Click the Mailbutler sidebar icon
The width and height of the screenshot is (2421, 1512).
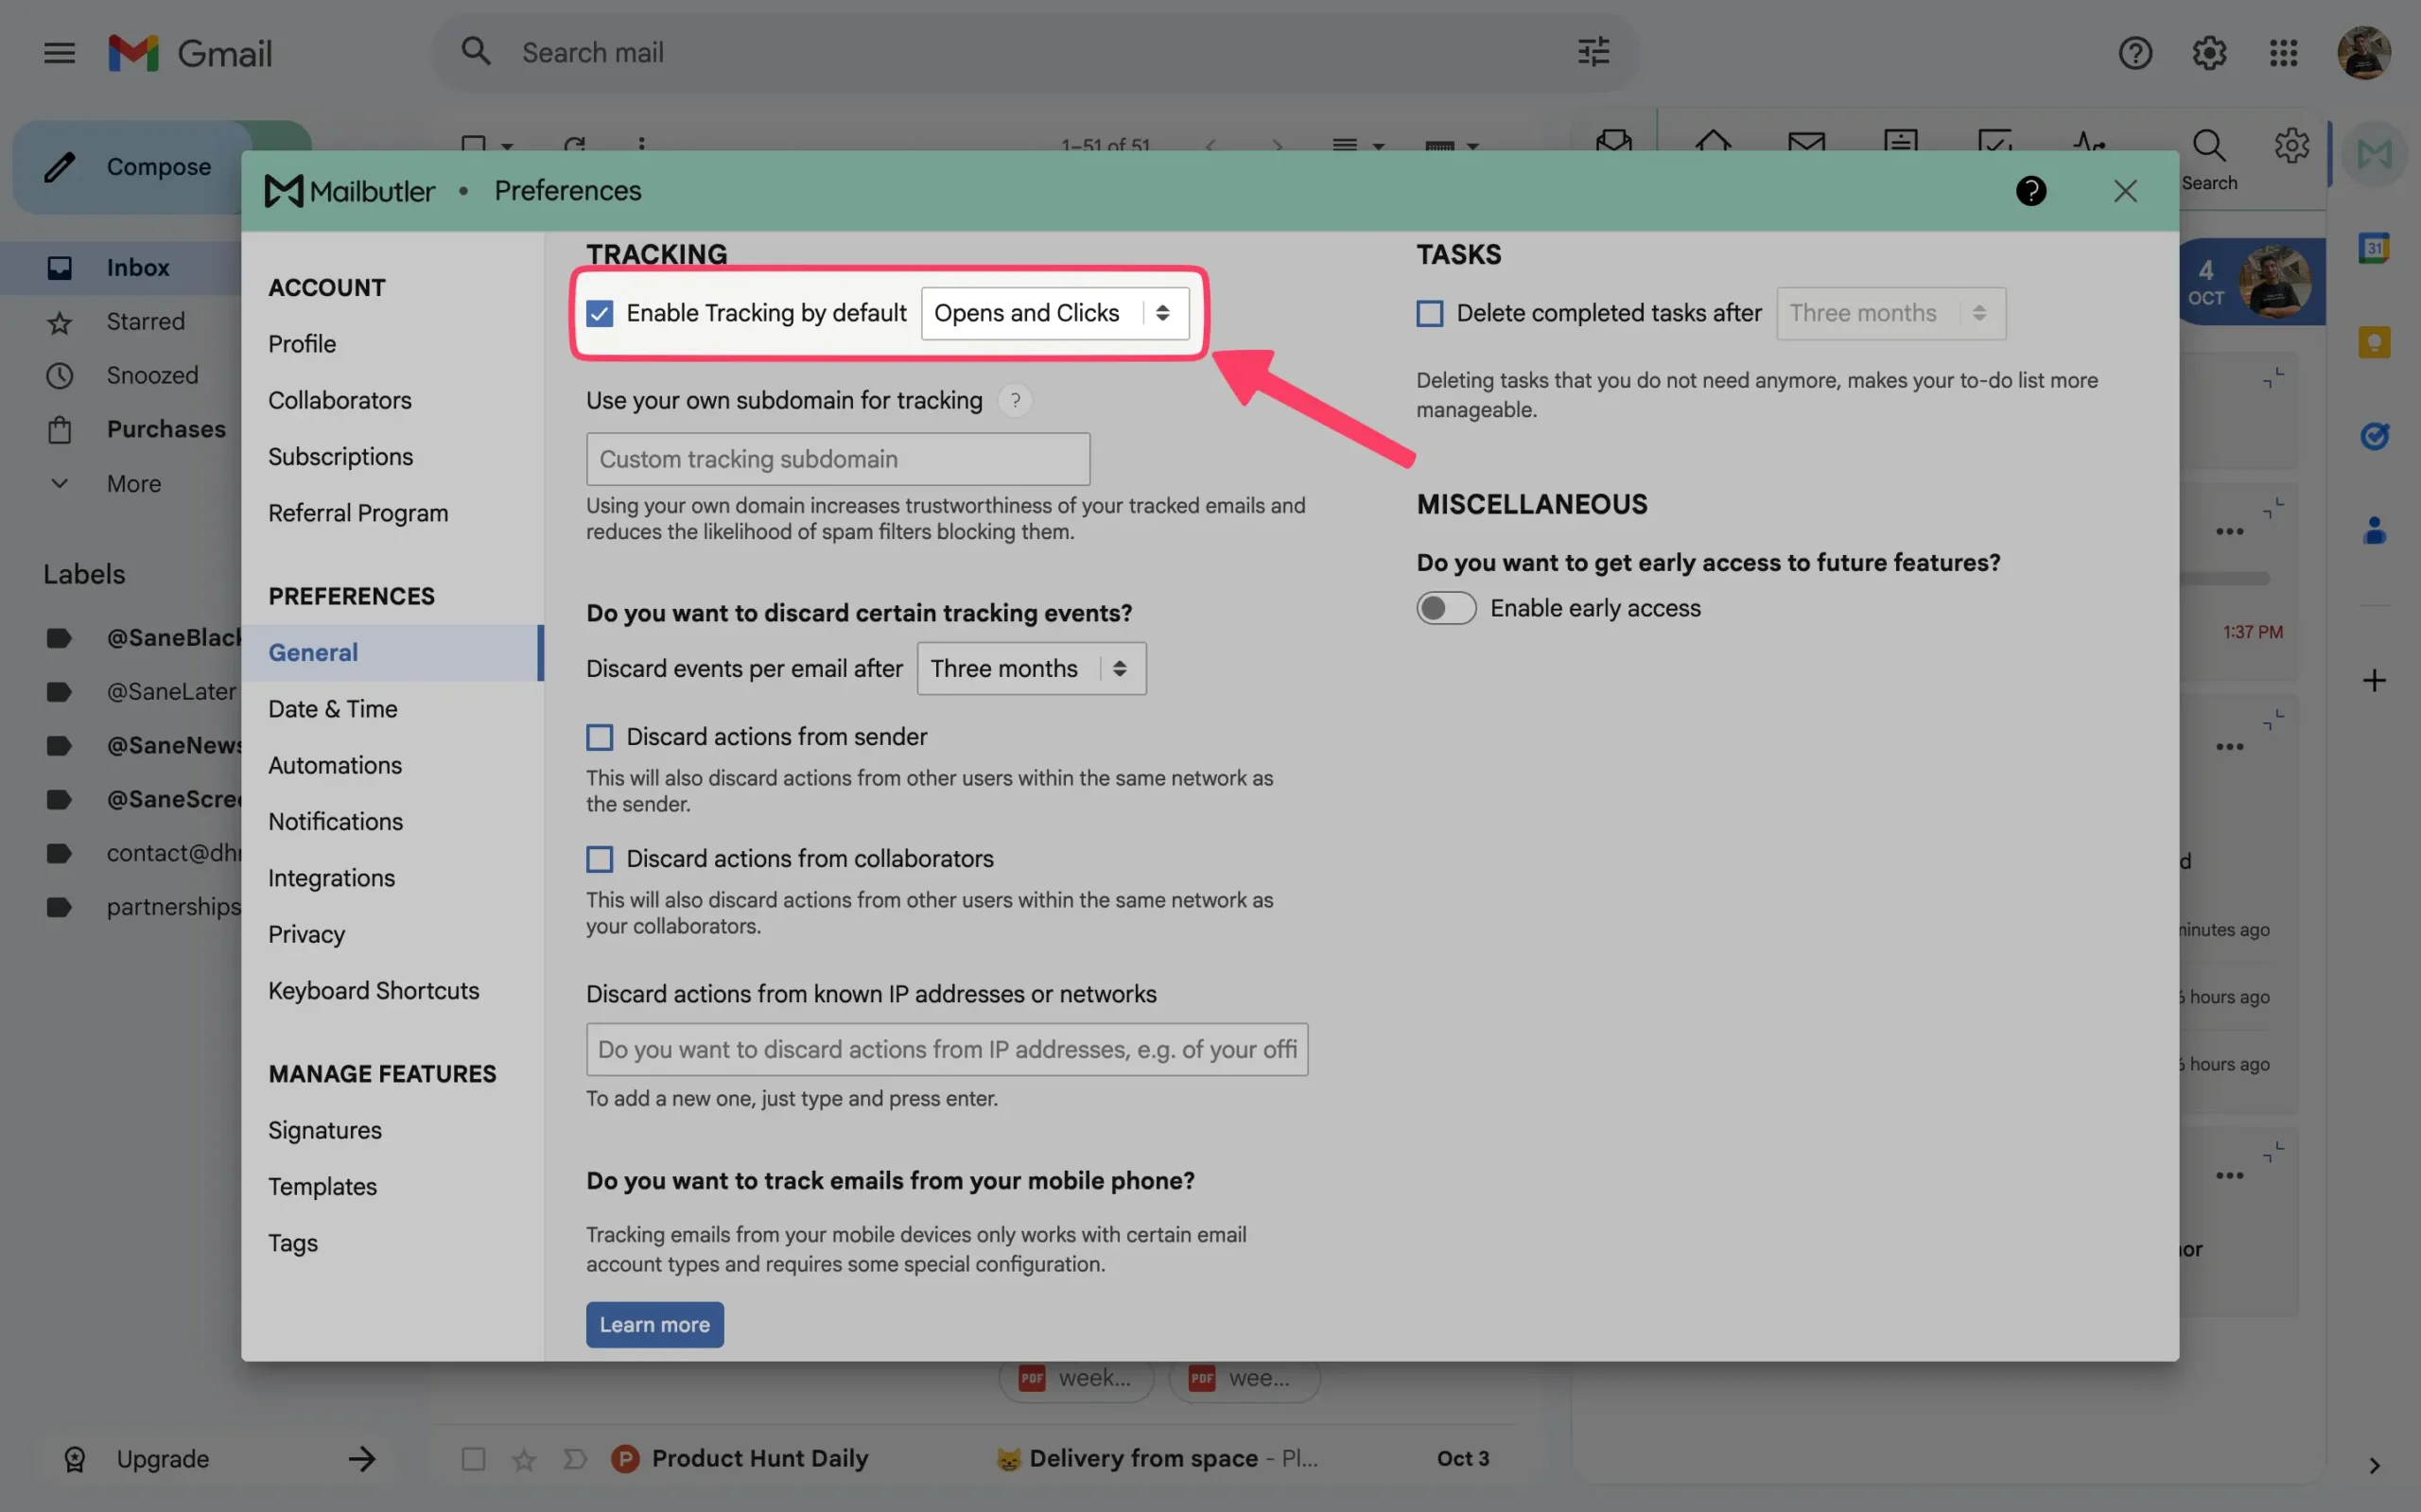(2374, 154)
